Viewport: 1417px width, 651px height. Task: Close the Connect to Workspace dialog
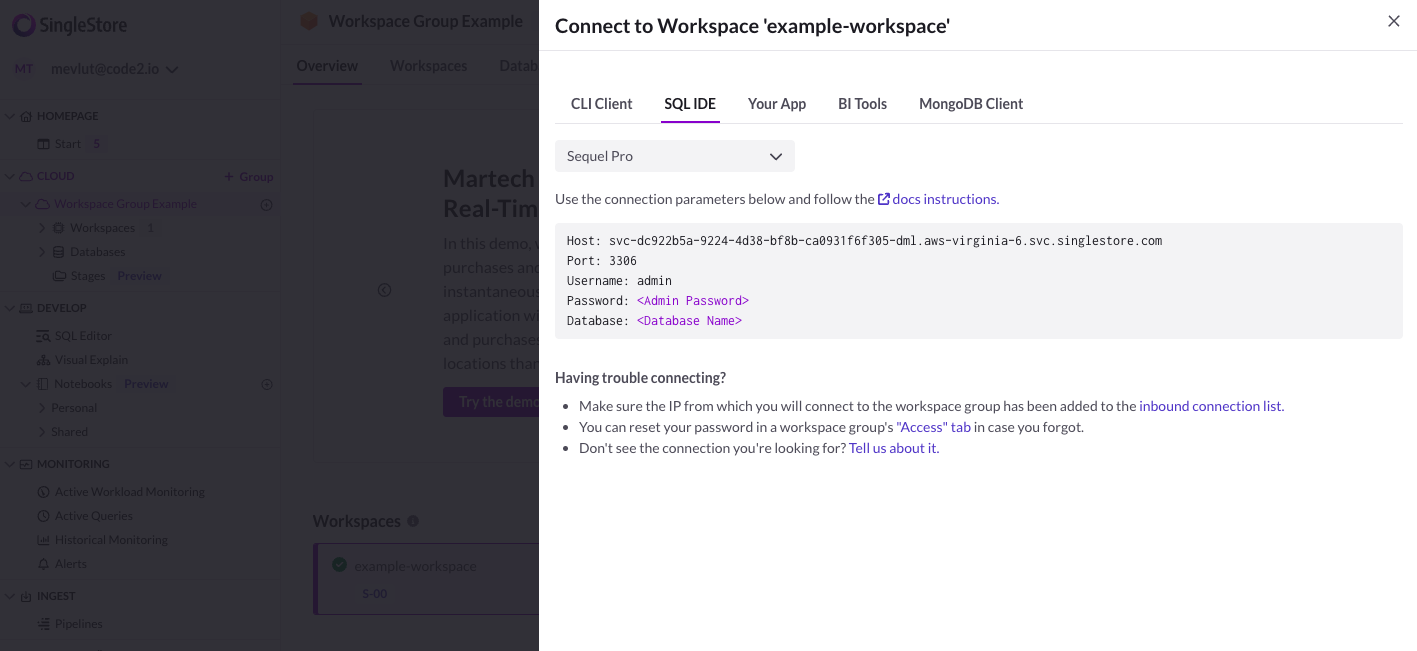click(1393, 21)
